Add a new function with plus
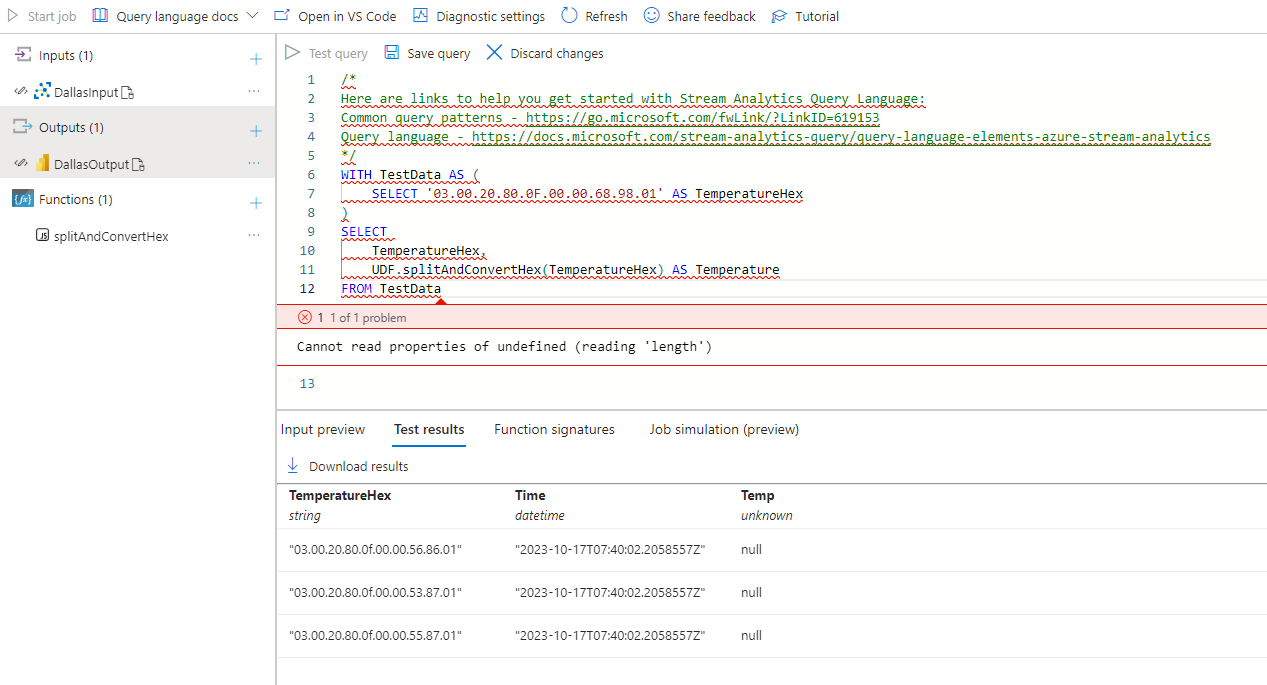This screenshot has height=685, width=1267. [x=255, y=203]
